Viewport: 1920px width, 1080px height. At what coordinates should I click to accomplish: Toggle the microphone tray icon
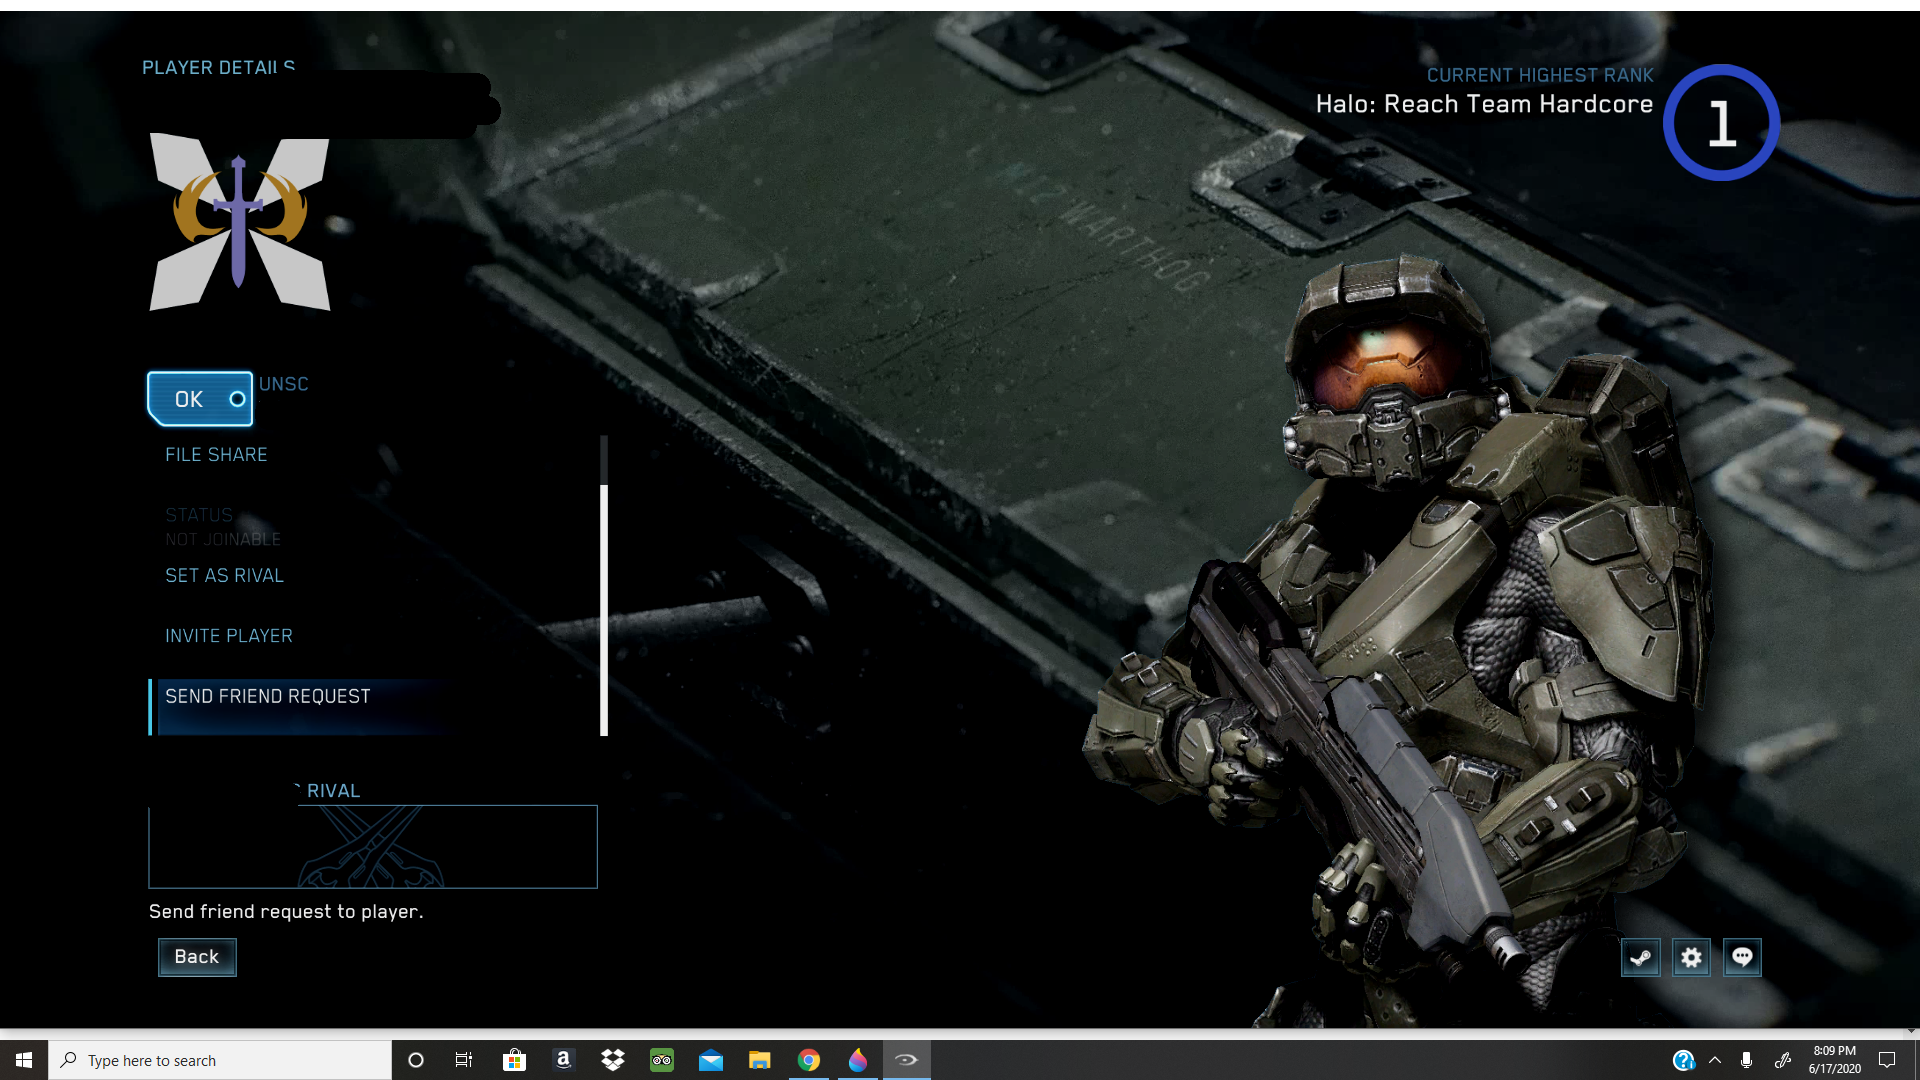[1746, 1060]
